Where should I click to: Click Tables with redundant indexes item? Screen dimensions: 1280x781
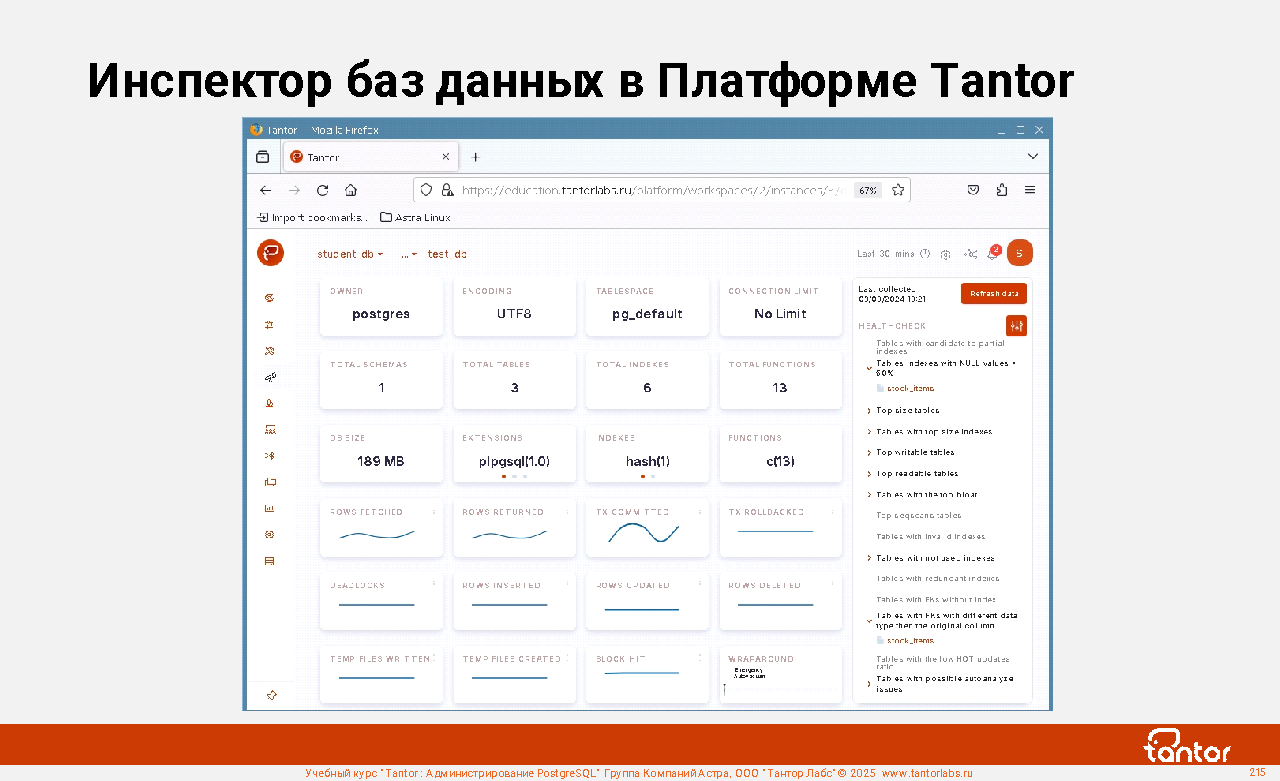point(938,578)
